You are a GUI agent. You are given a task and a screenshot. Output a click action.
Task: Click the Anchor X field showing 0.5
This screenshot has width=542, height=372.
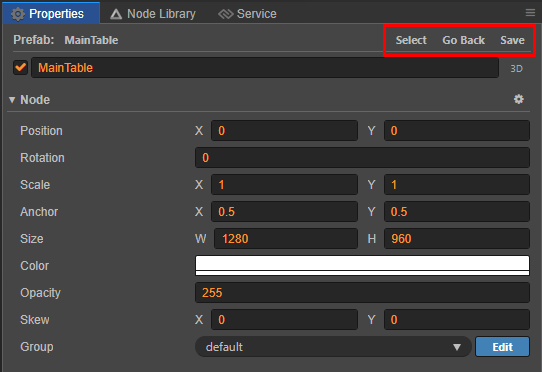pos(284,212)
